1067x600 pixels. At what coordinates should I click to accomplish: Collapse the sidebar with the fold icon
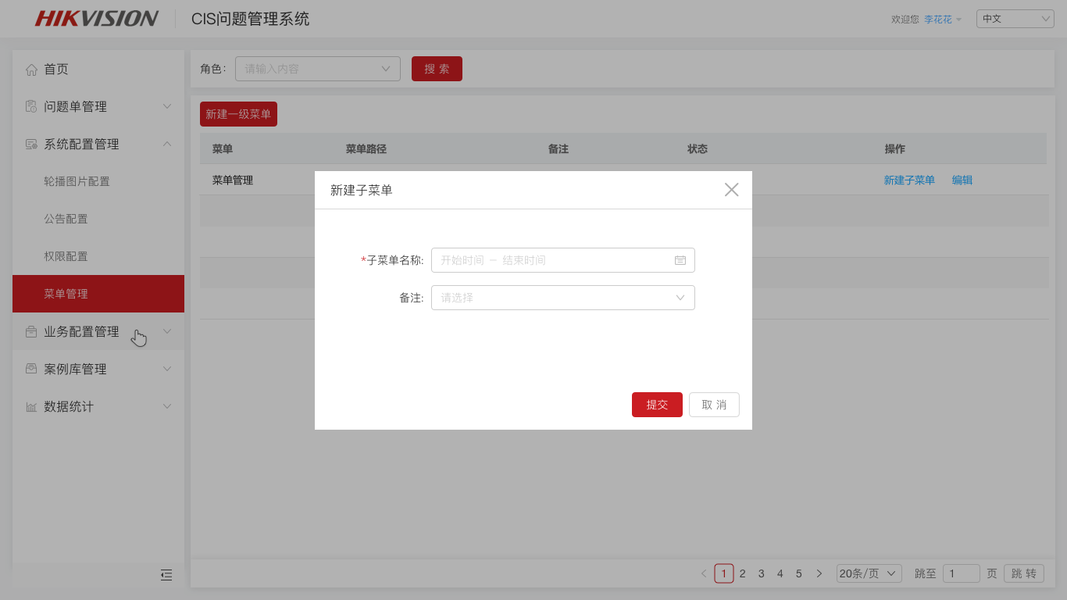(166, 575)
